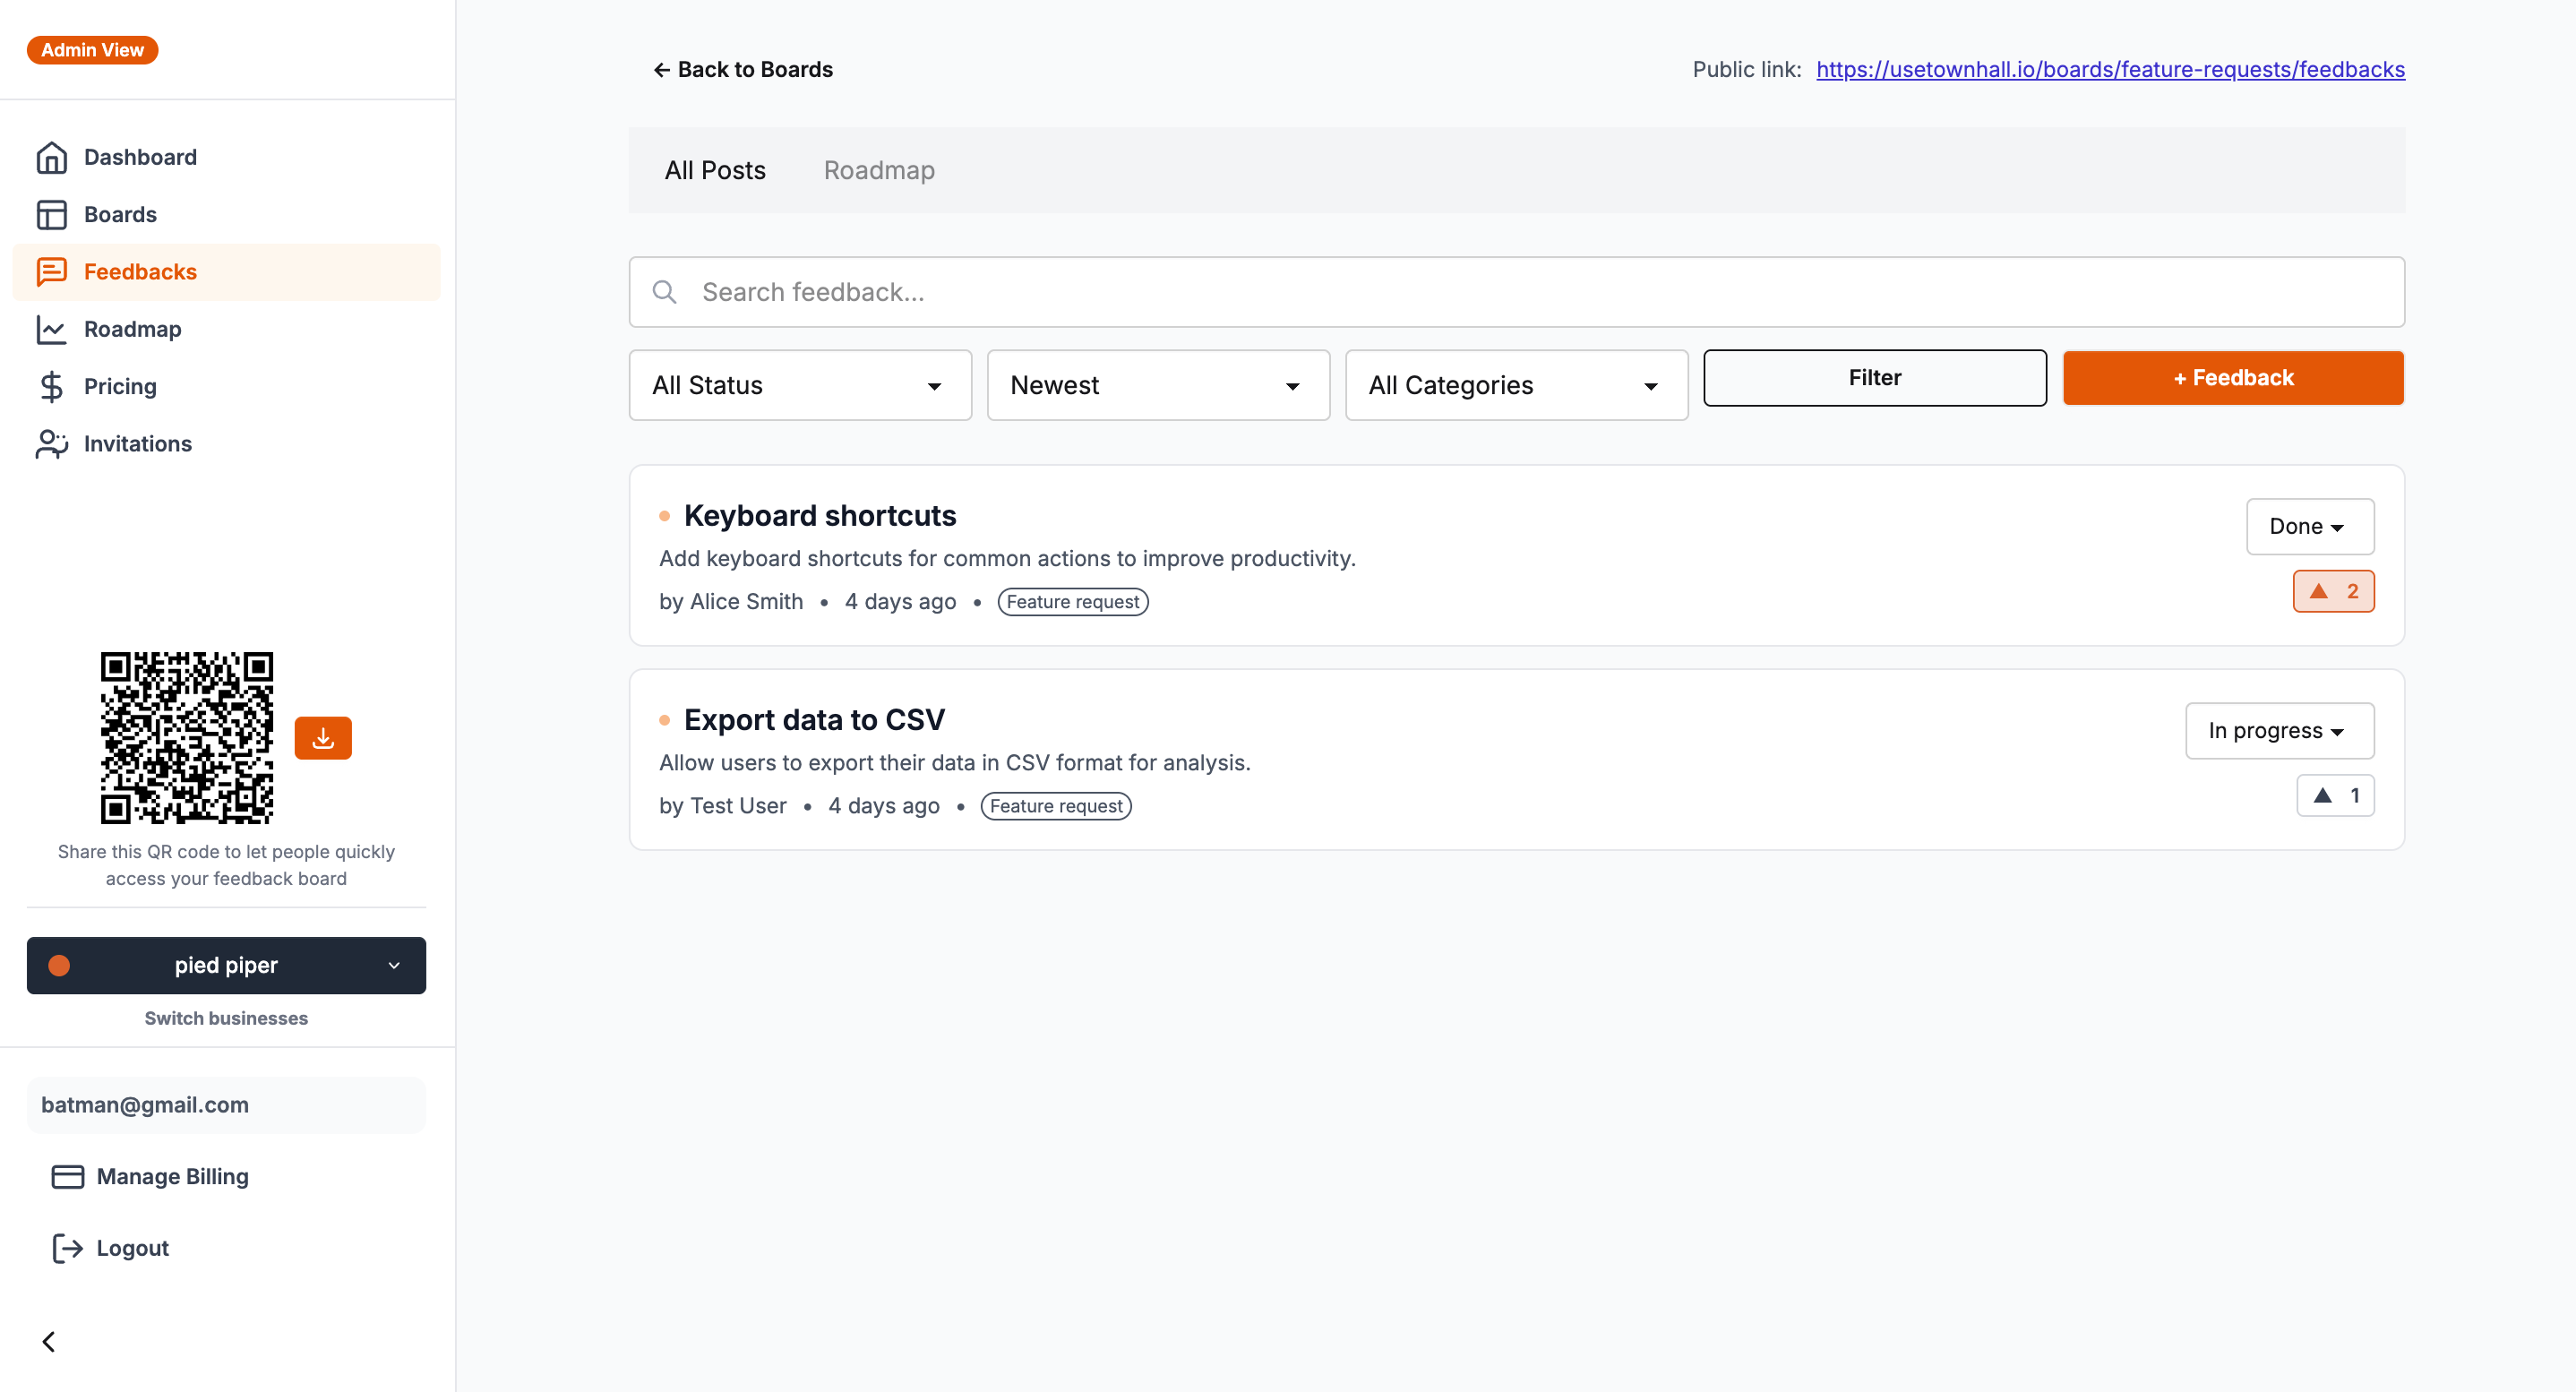2576x1392 pixels.
Task: Click the + Feedback button
Action: 2233,378
